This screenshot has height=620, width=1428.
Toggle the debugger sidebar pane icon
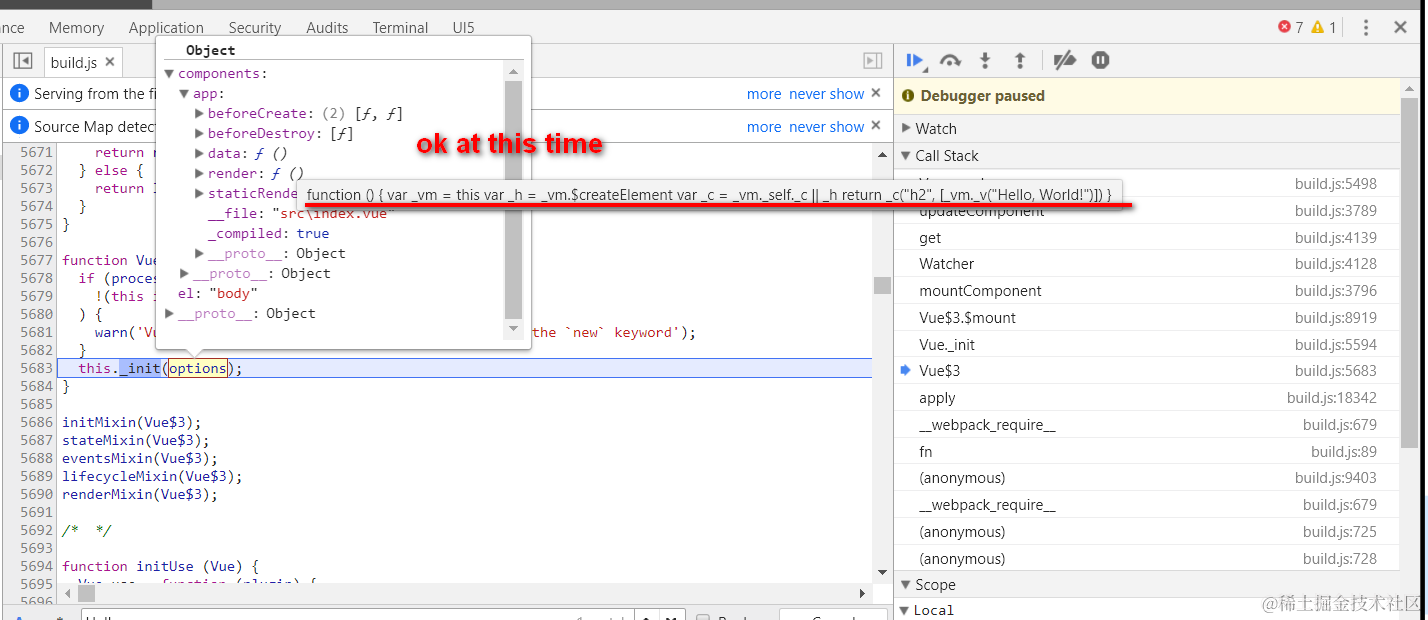click(x=873, y=61)
